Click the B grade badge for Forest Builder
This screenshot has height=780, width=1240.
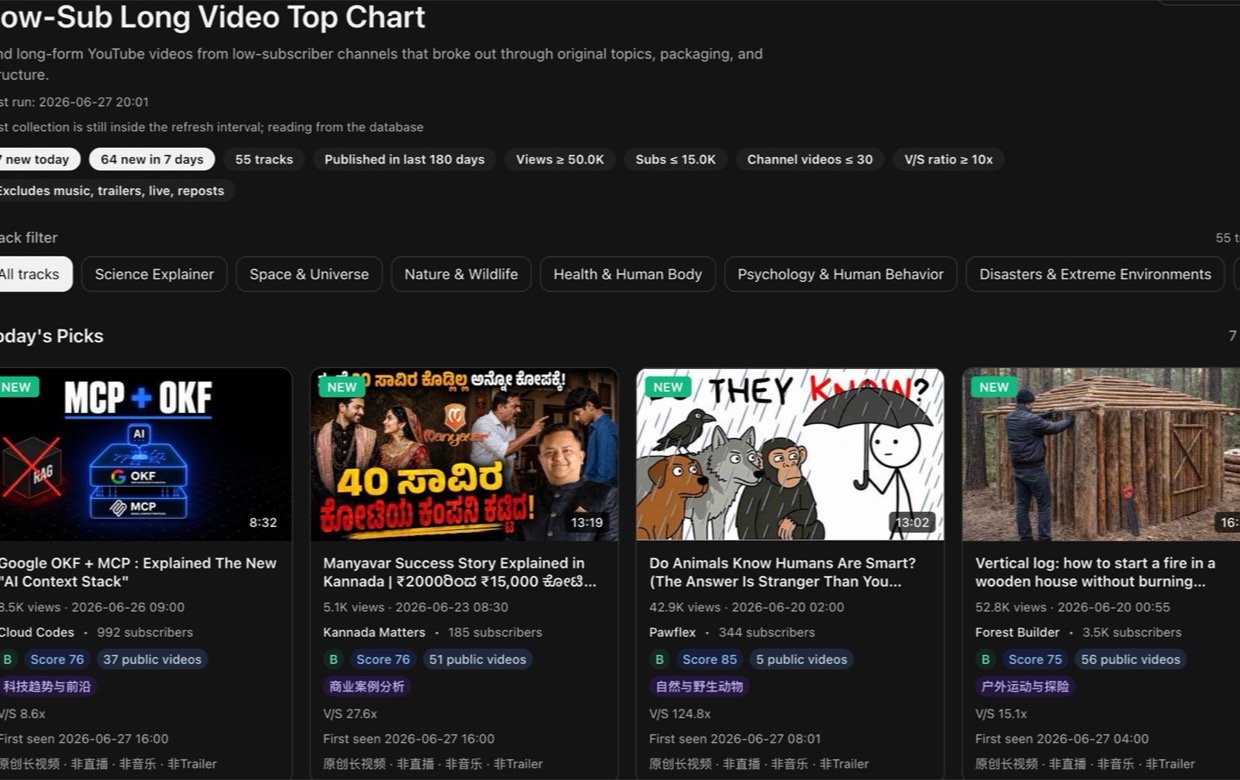click(985, 659)
